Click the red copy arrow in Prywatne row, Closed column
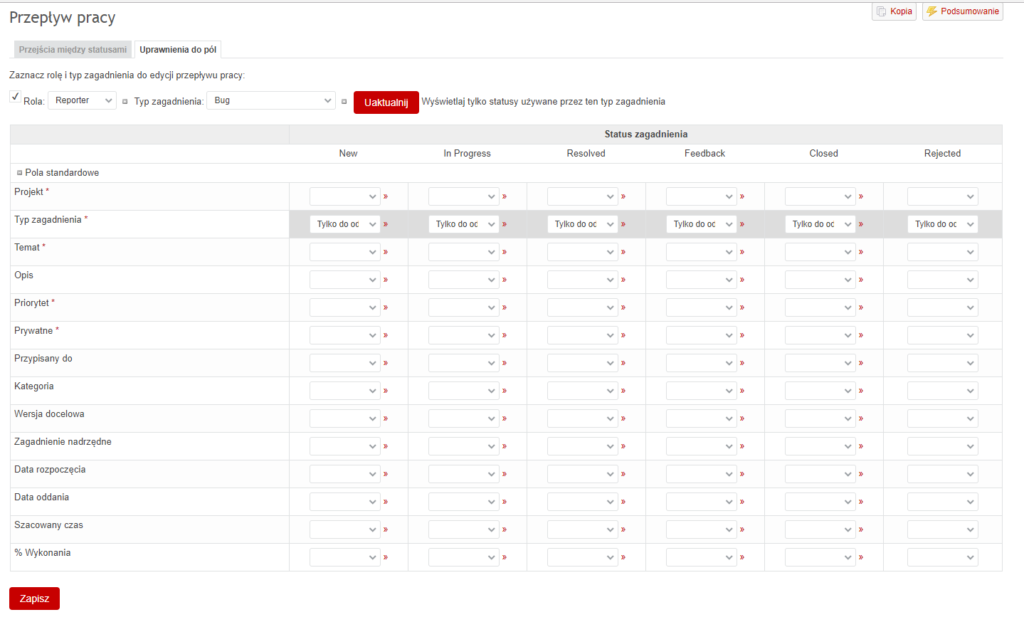This screenshot has width=1024, height=627. (x=861, y=335)
